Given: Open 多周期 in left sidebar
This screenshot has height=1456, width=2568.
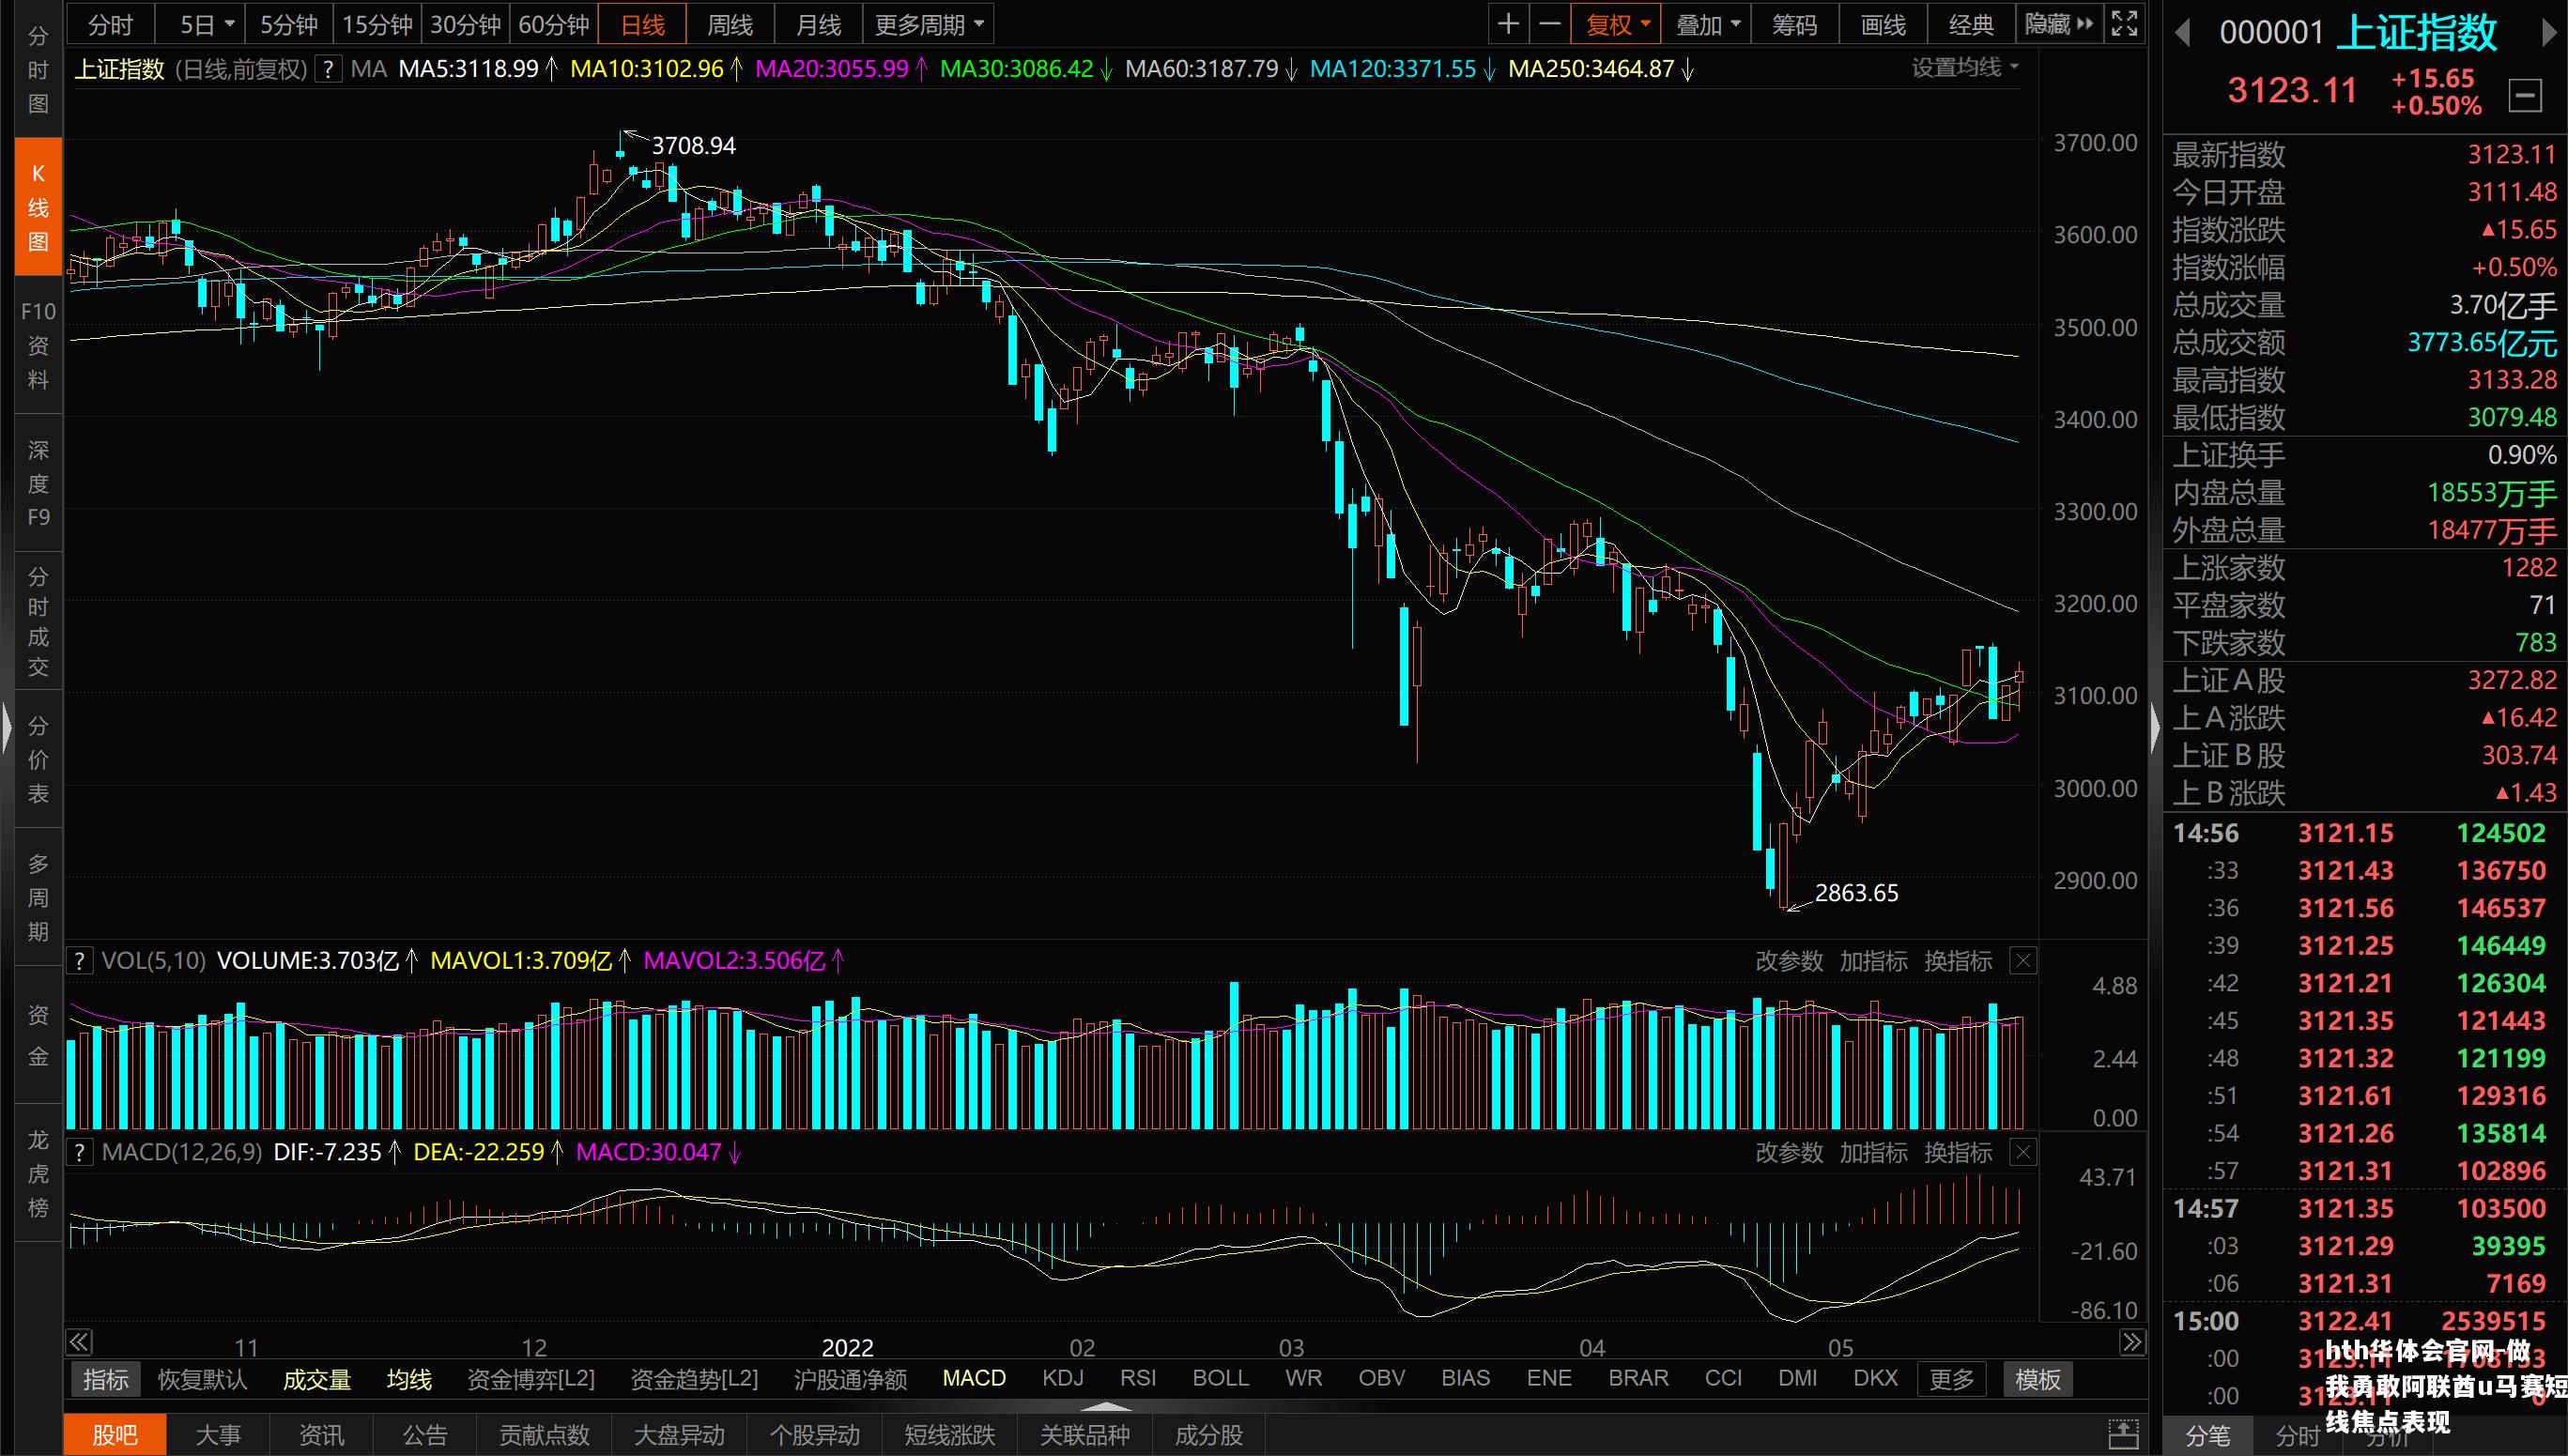Looking at the screenshot, I should (38, 897).
